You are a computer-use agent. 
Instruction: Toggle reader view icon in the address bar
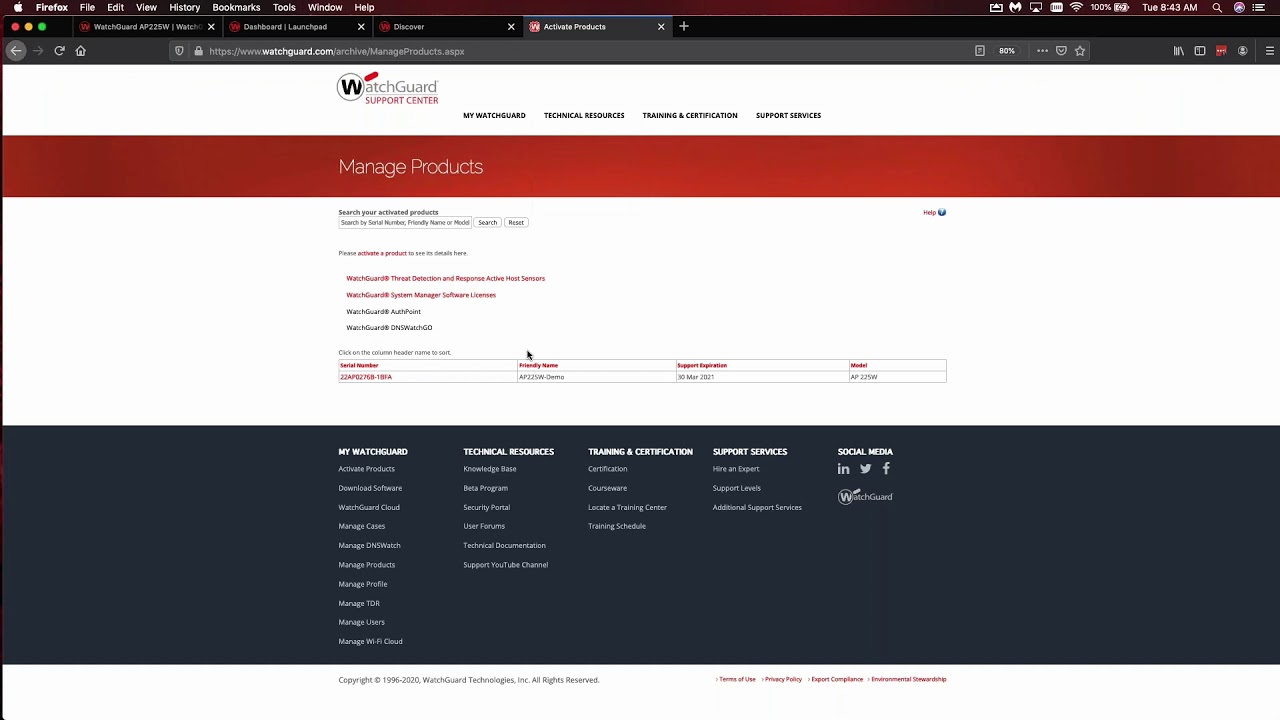[x=980, y=51]
